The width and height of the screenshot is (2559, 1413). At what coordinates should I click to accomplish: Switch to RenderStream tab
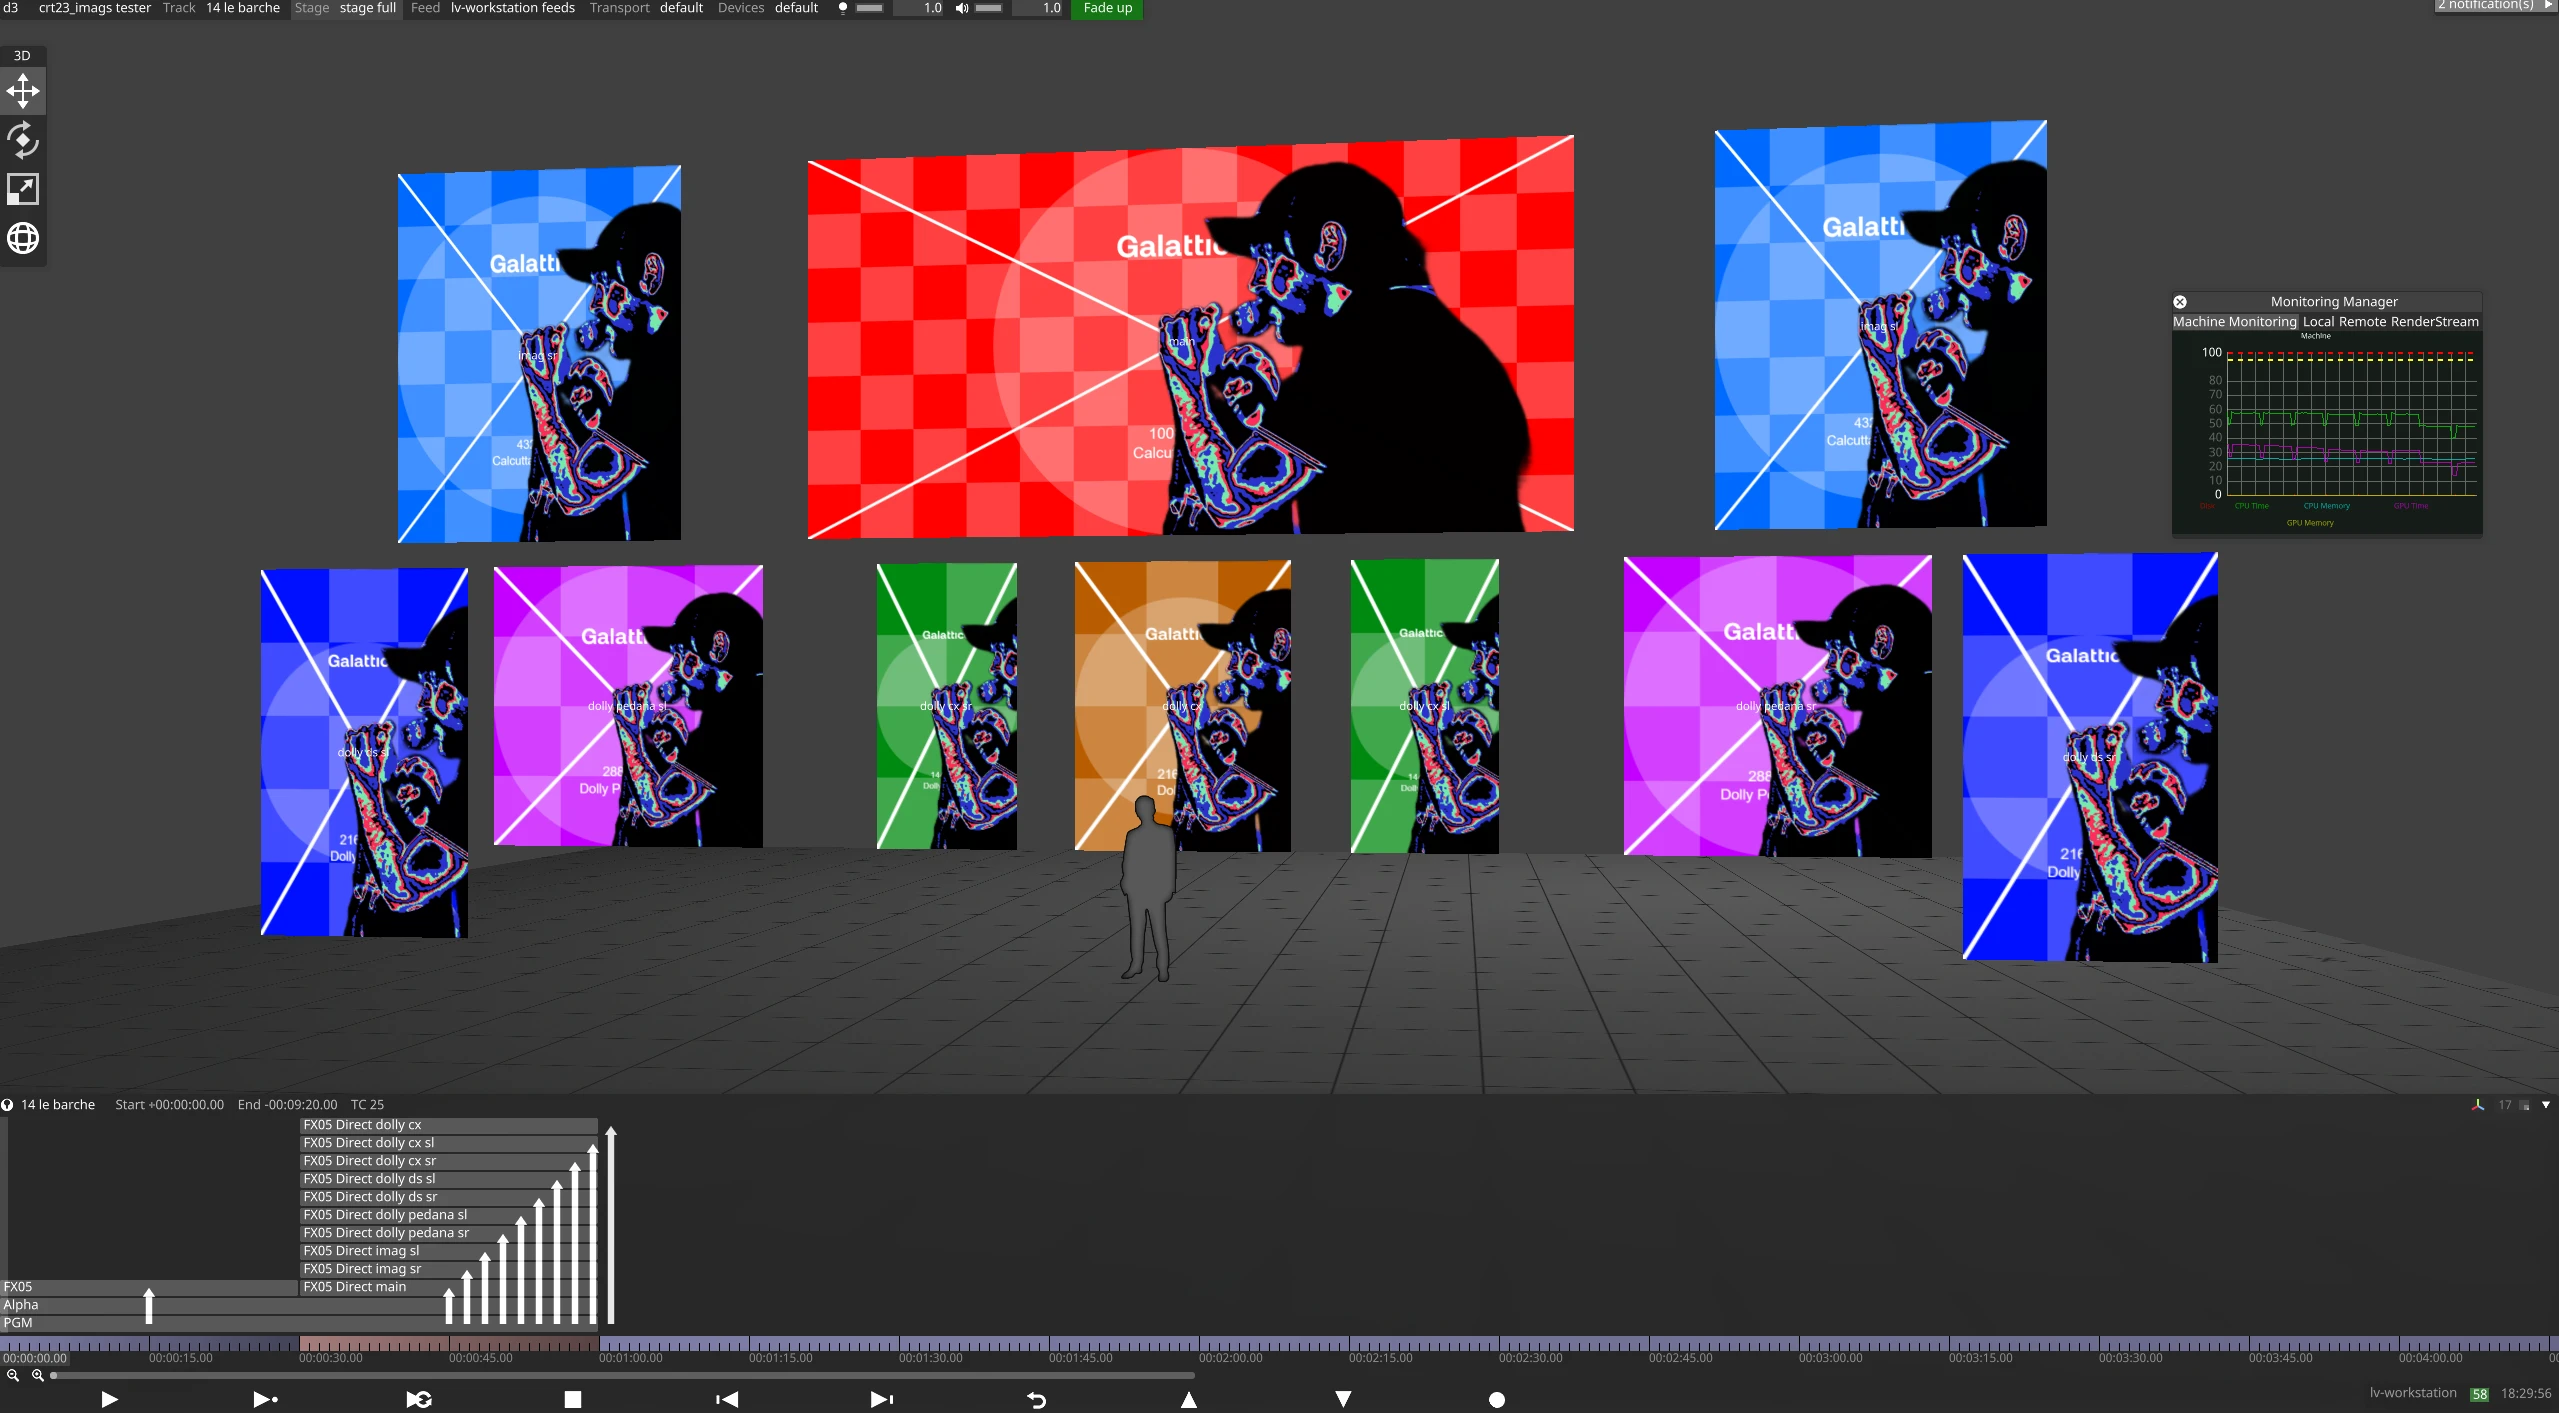pos(2434,322)
